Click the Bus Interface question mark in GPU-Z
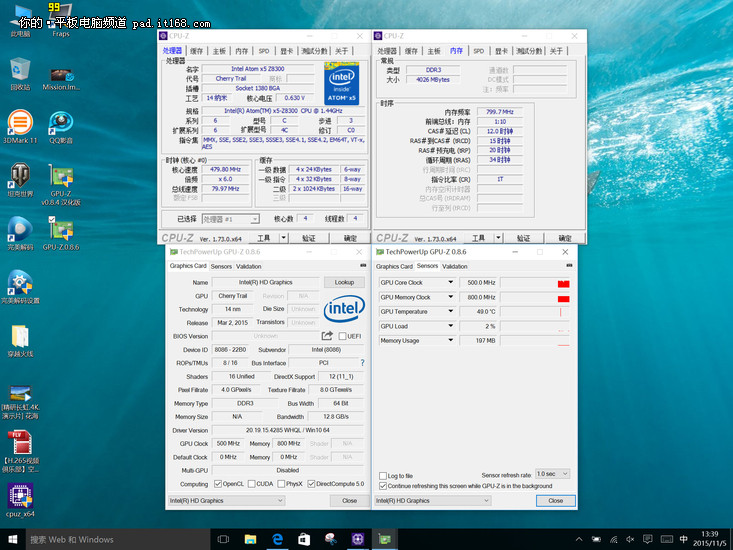 [x=362, y=363]
